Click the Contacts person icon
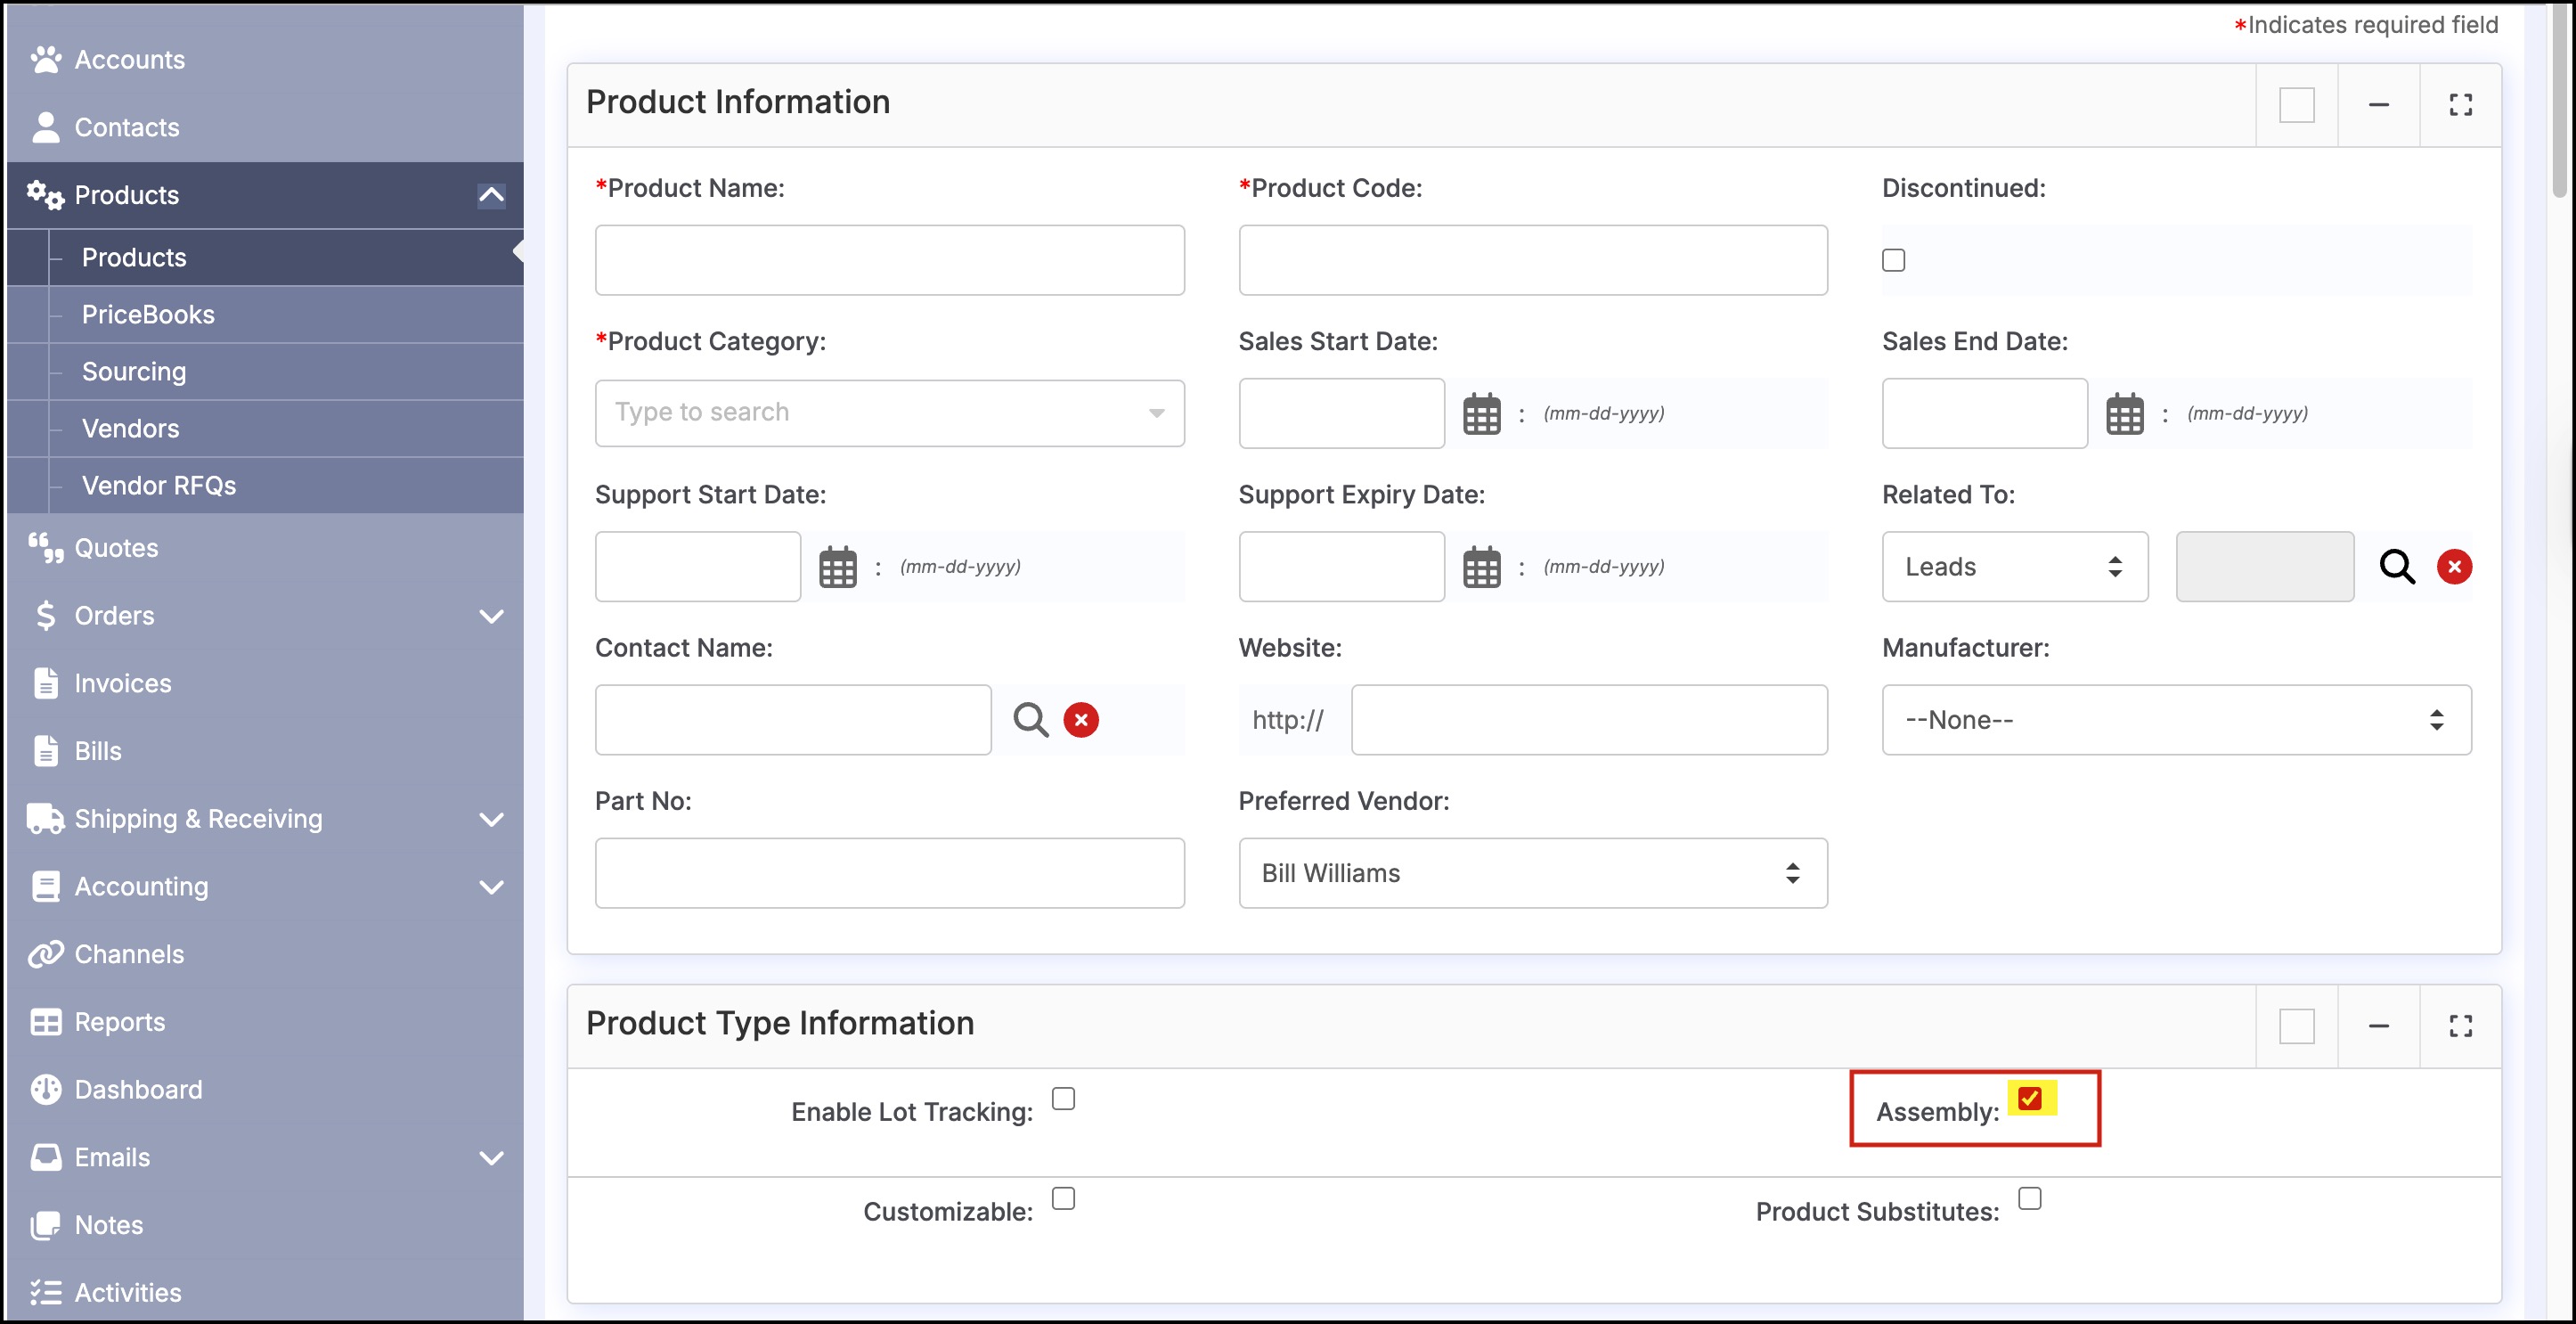The image size is (2576, 1324). point(45,127)
